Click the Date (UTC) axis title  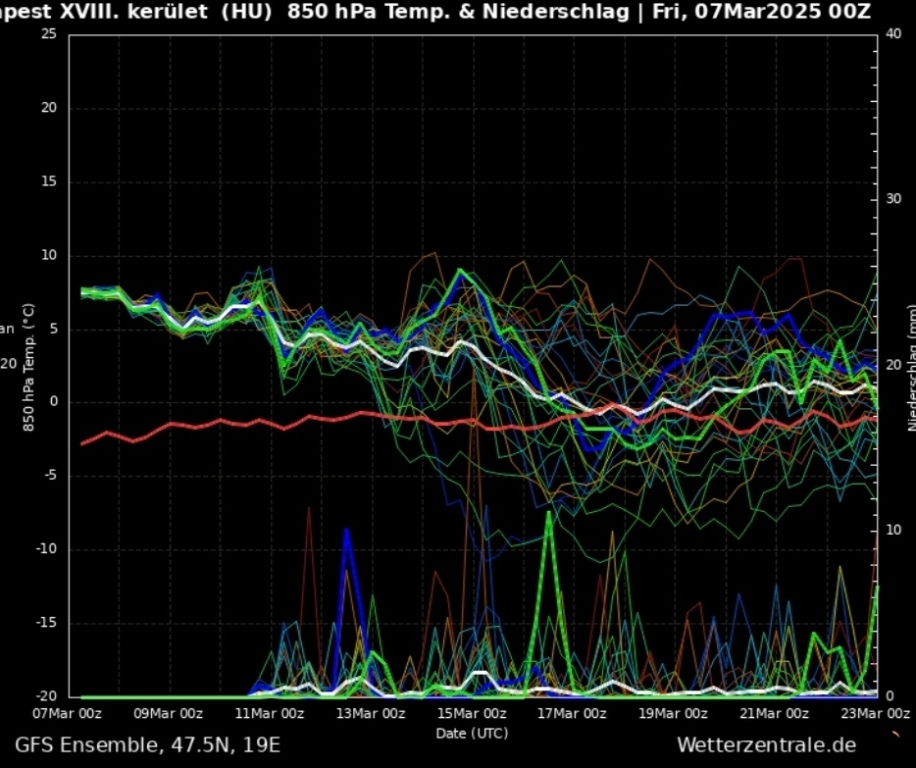471,733
